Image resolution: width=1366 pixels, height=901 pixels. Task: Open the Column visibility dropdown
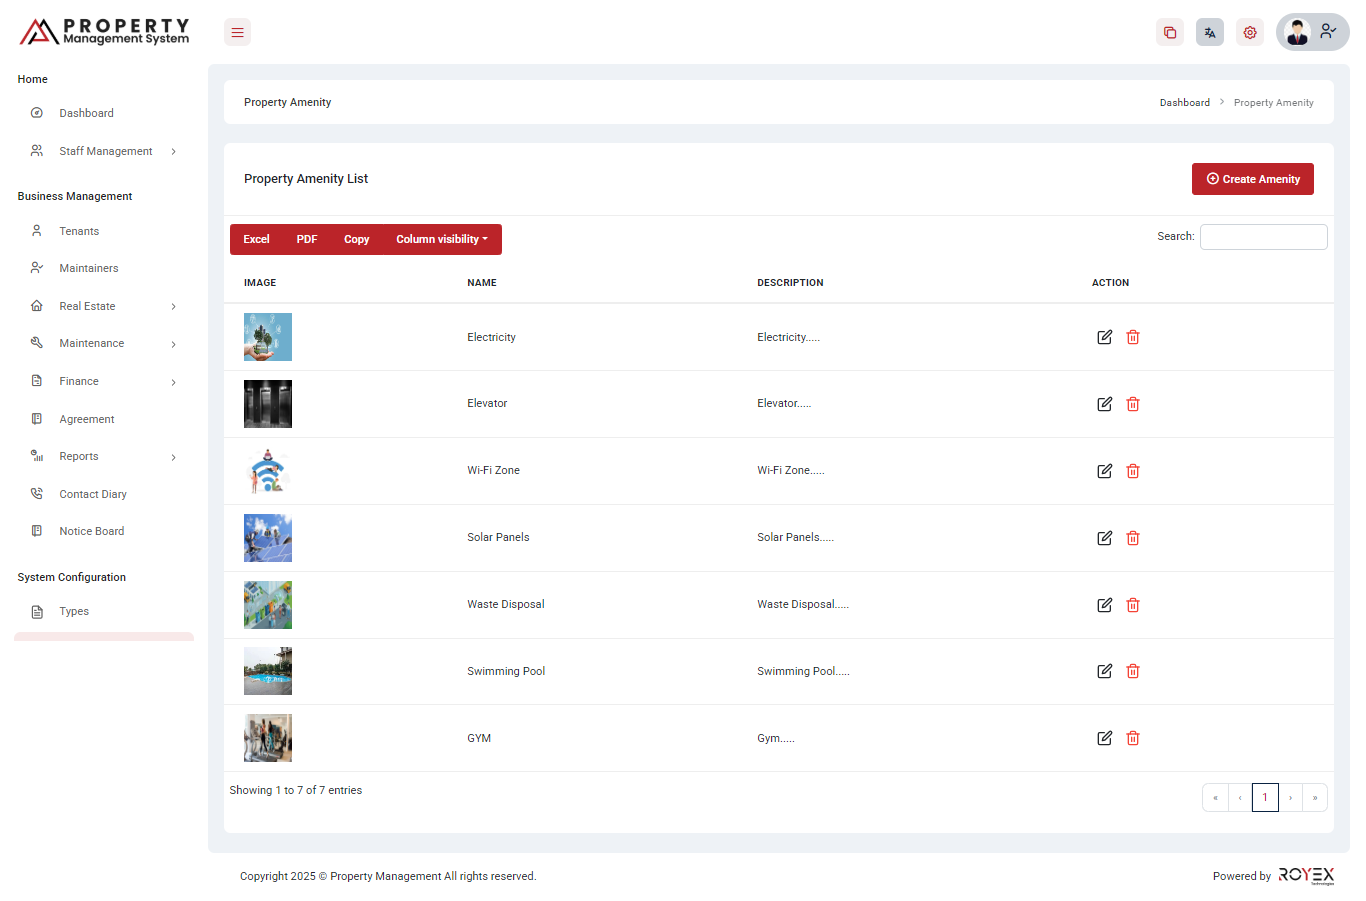tap(442, 239)
